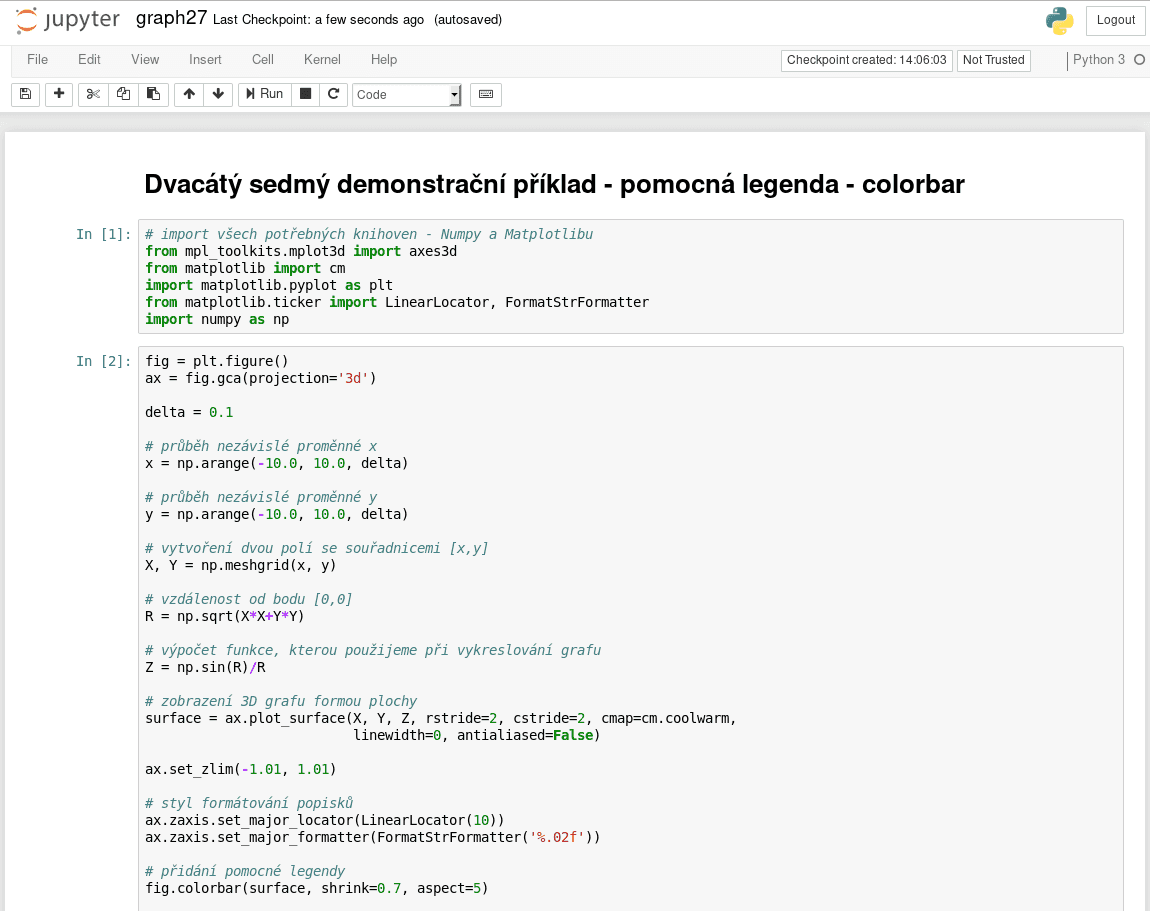This screenshot has width=1150, height=911.
Task: Click the Not Trusted button
Action: click(x=994, y=60)
